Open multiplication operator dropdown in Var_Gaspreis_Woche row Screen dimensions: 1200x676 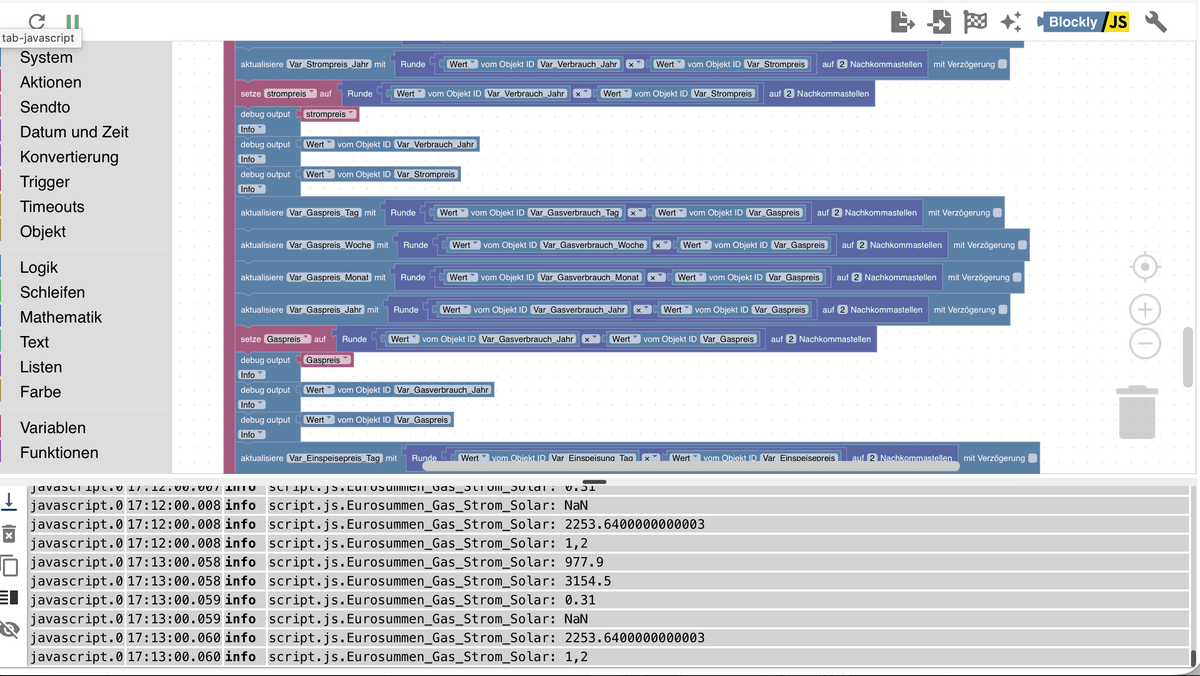click(661, 245)
